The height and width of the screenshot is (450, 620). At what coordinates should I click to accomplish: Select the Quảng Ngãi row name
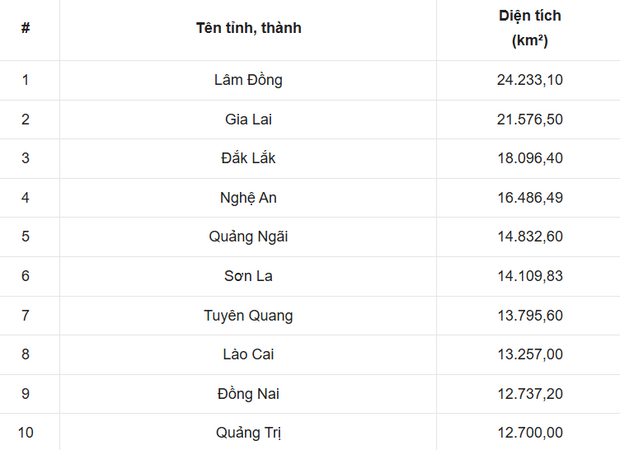coord(248,237)
